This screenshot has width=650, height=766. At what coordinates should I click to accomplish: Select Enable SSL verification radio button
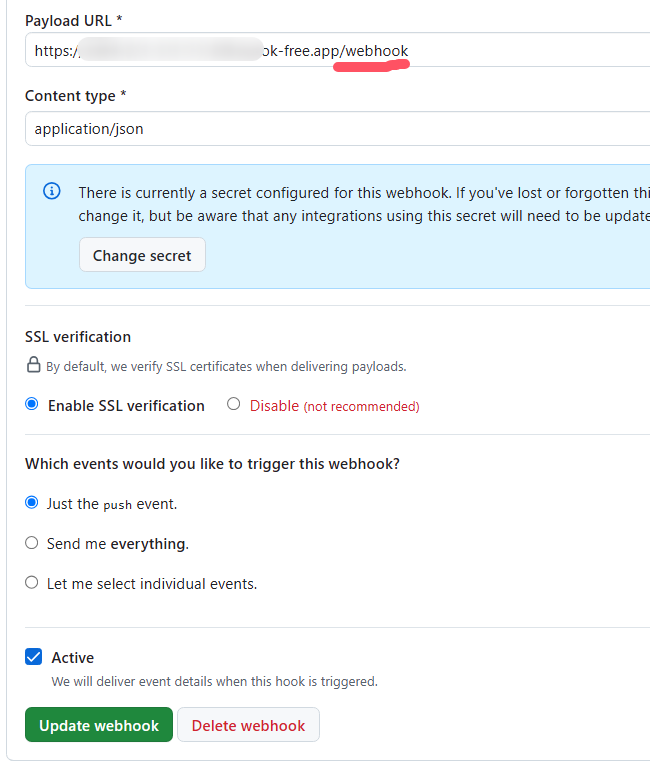tap(32, 404)
